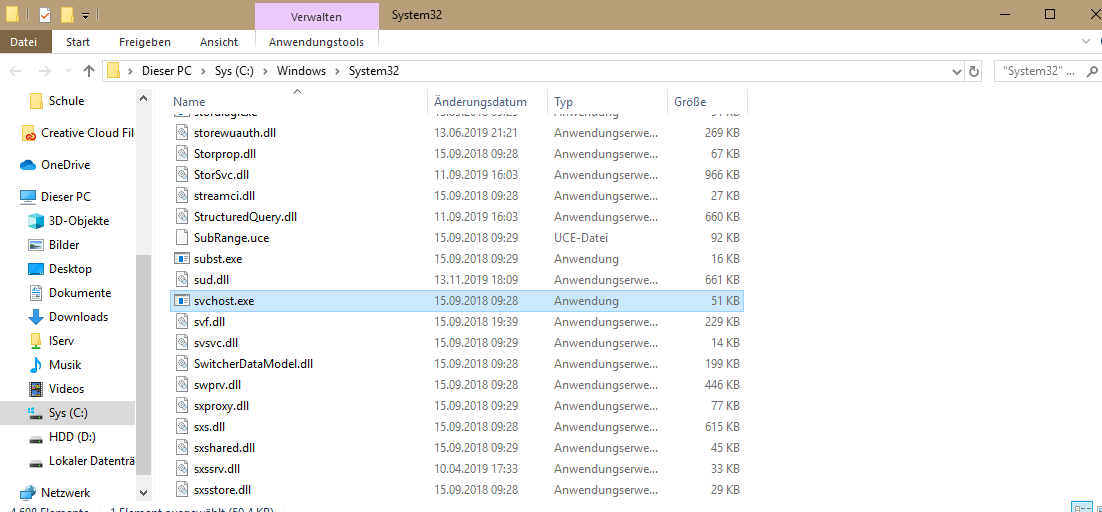Click the Properties quick access toolbar icon
The width and height of the screenshot is (1102, 512).
pos(45,14)
